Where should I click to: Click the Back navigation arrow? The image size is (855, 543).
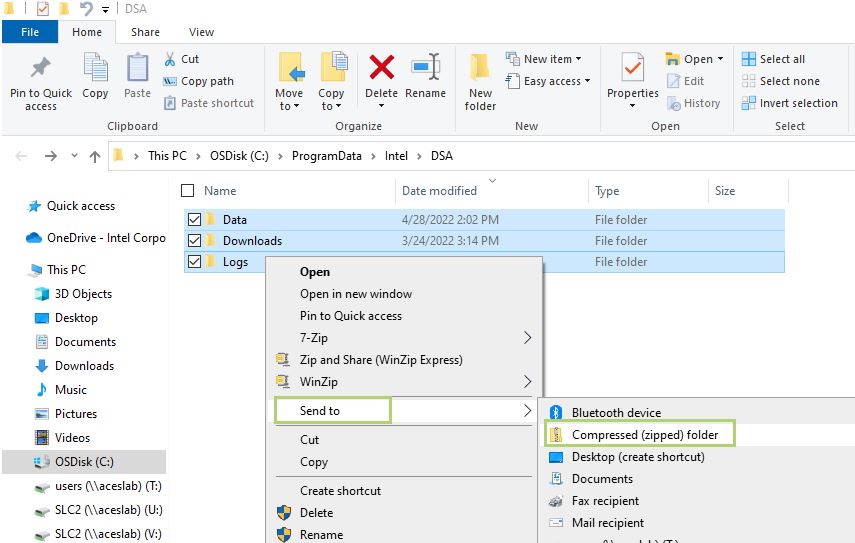[x=21, y=156]
